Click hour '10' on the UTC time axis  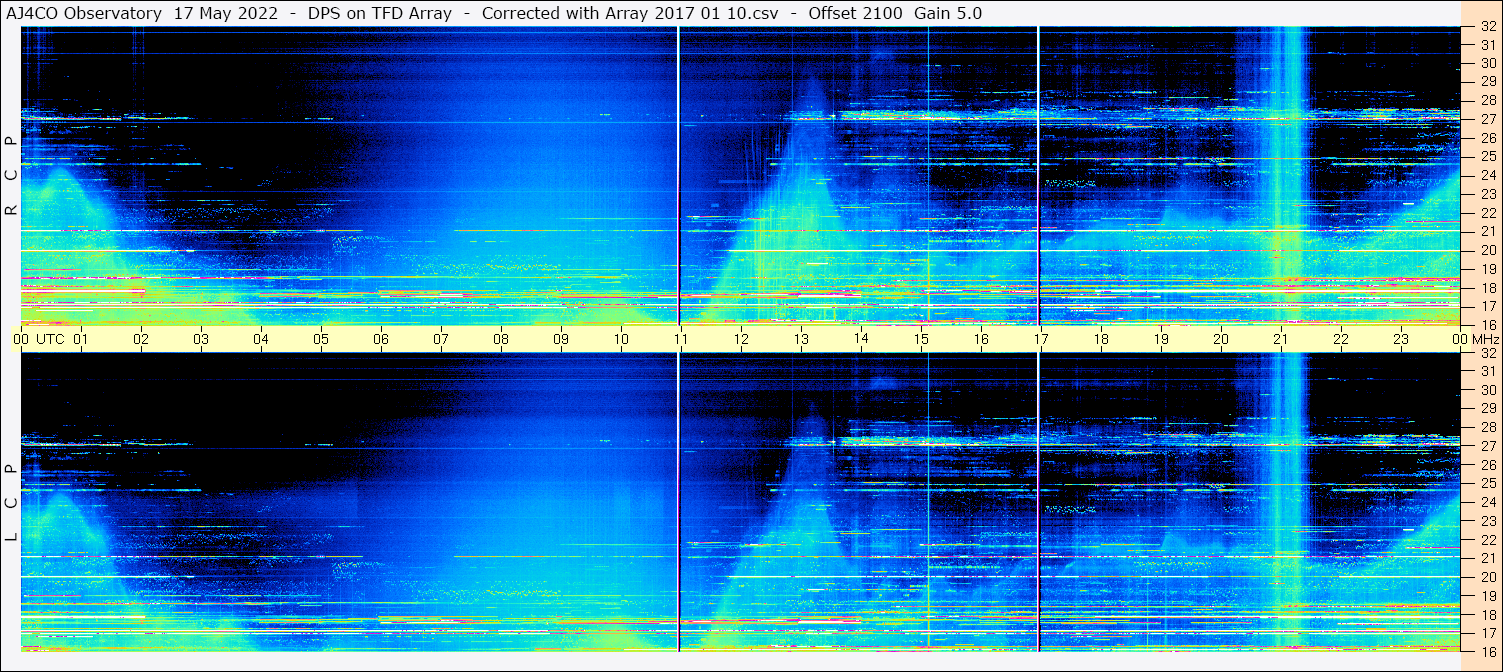click(x=621, y=339)
